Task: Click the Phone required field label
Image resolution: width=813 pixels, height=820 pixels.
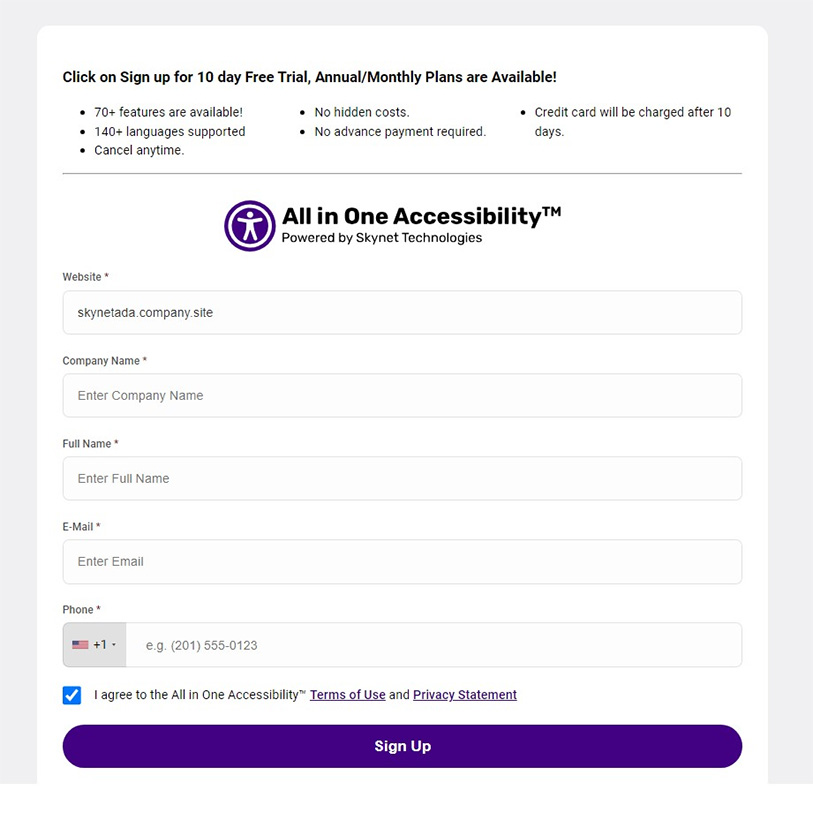Action: [x=82, y=609]
